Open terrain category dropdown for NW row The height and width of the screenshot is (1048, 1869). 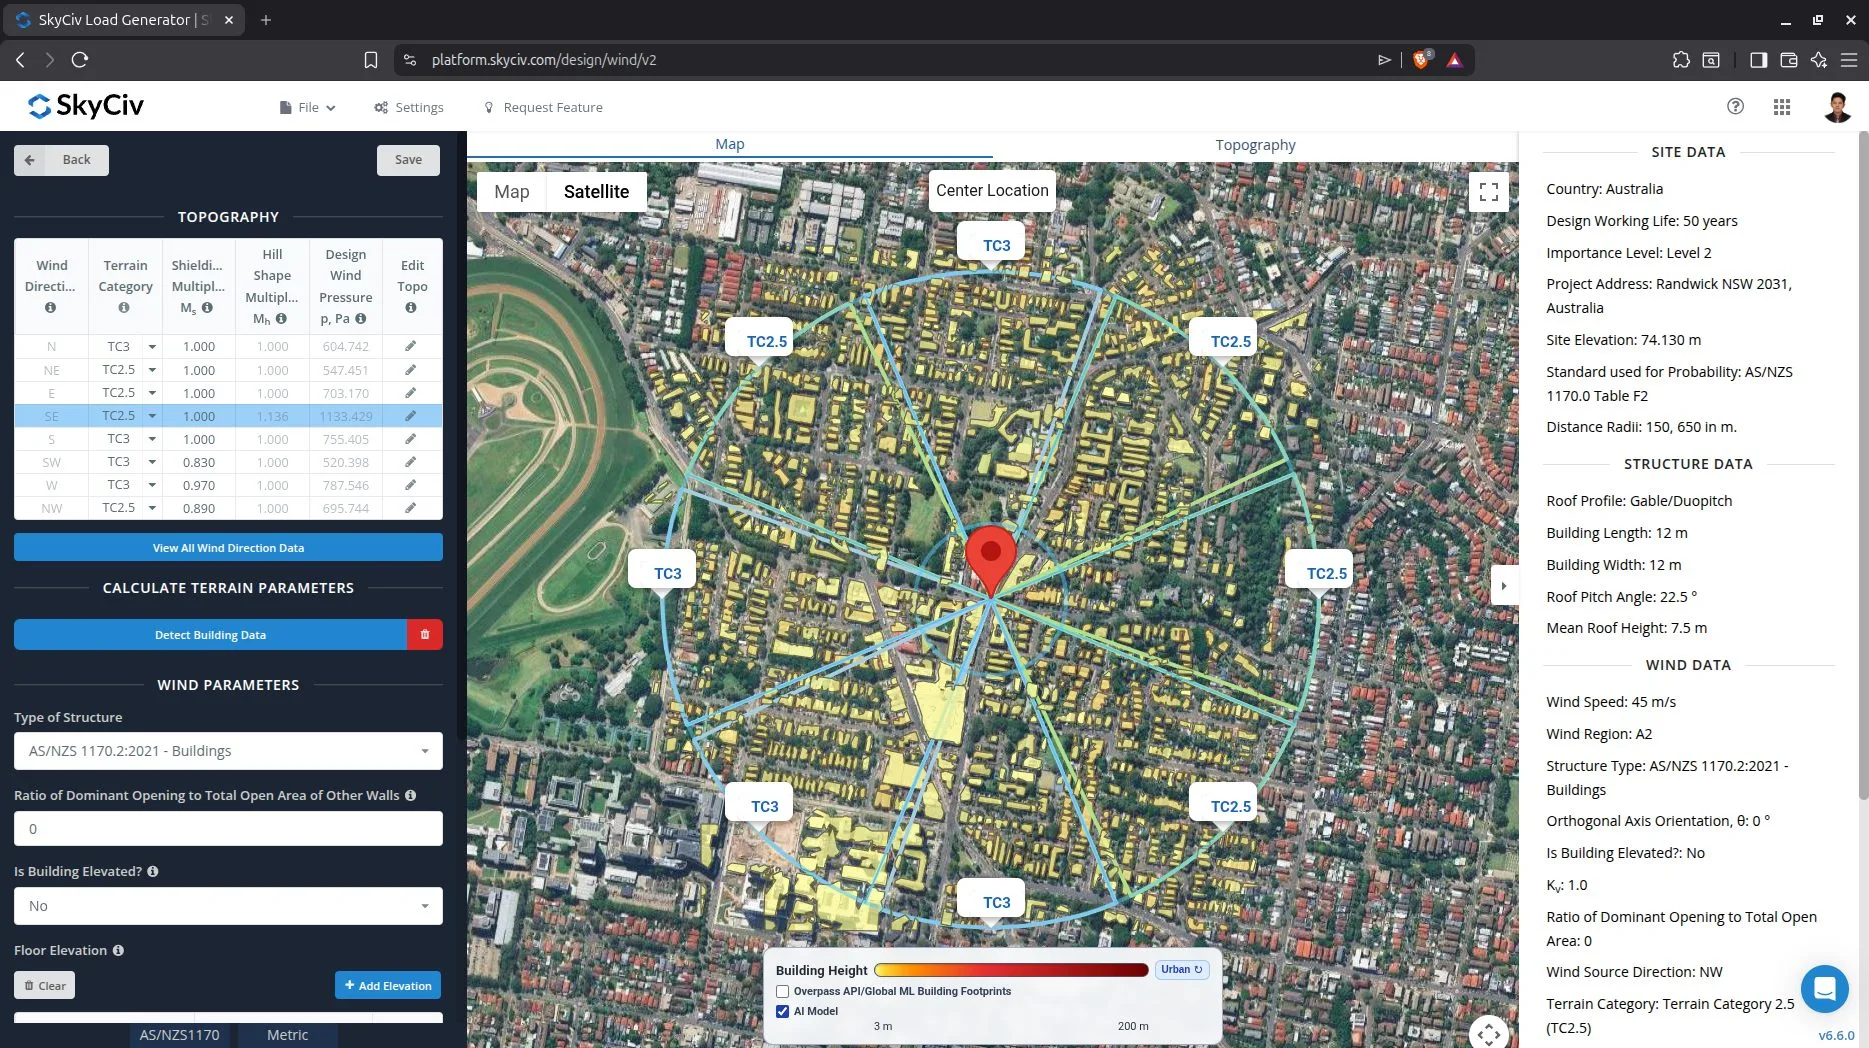tap(152, 508)
